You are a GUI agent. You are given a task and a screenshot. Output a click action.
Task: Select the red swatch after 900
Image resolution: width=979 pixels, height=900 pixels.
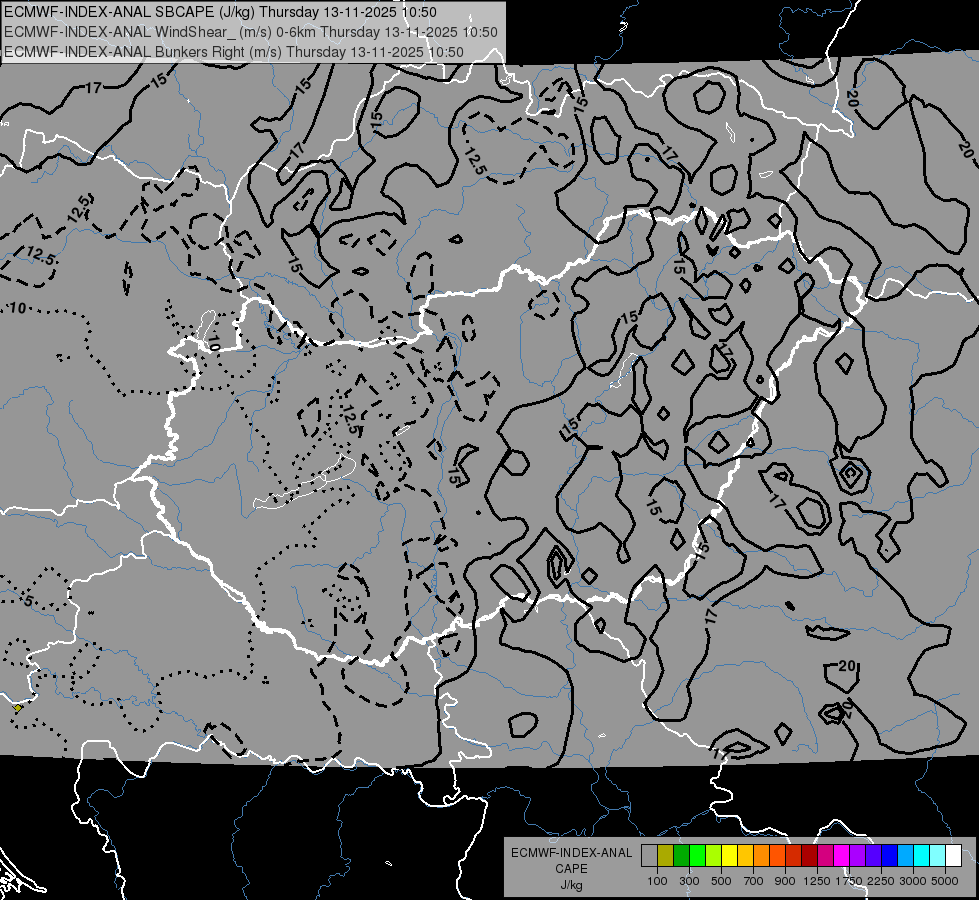pyautogui.click(x=794, y=856)
